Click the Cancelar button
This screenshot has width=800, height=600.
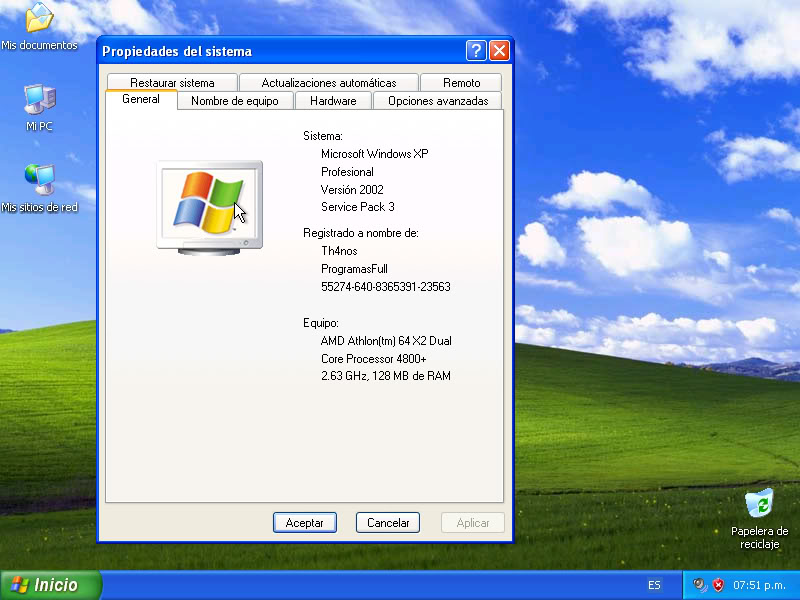[387, 522]
